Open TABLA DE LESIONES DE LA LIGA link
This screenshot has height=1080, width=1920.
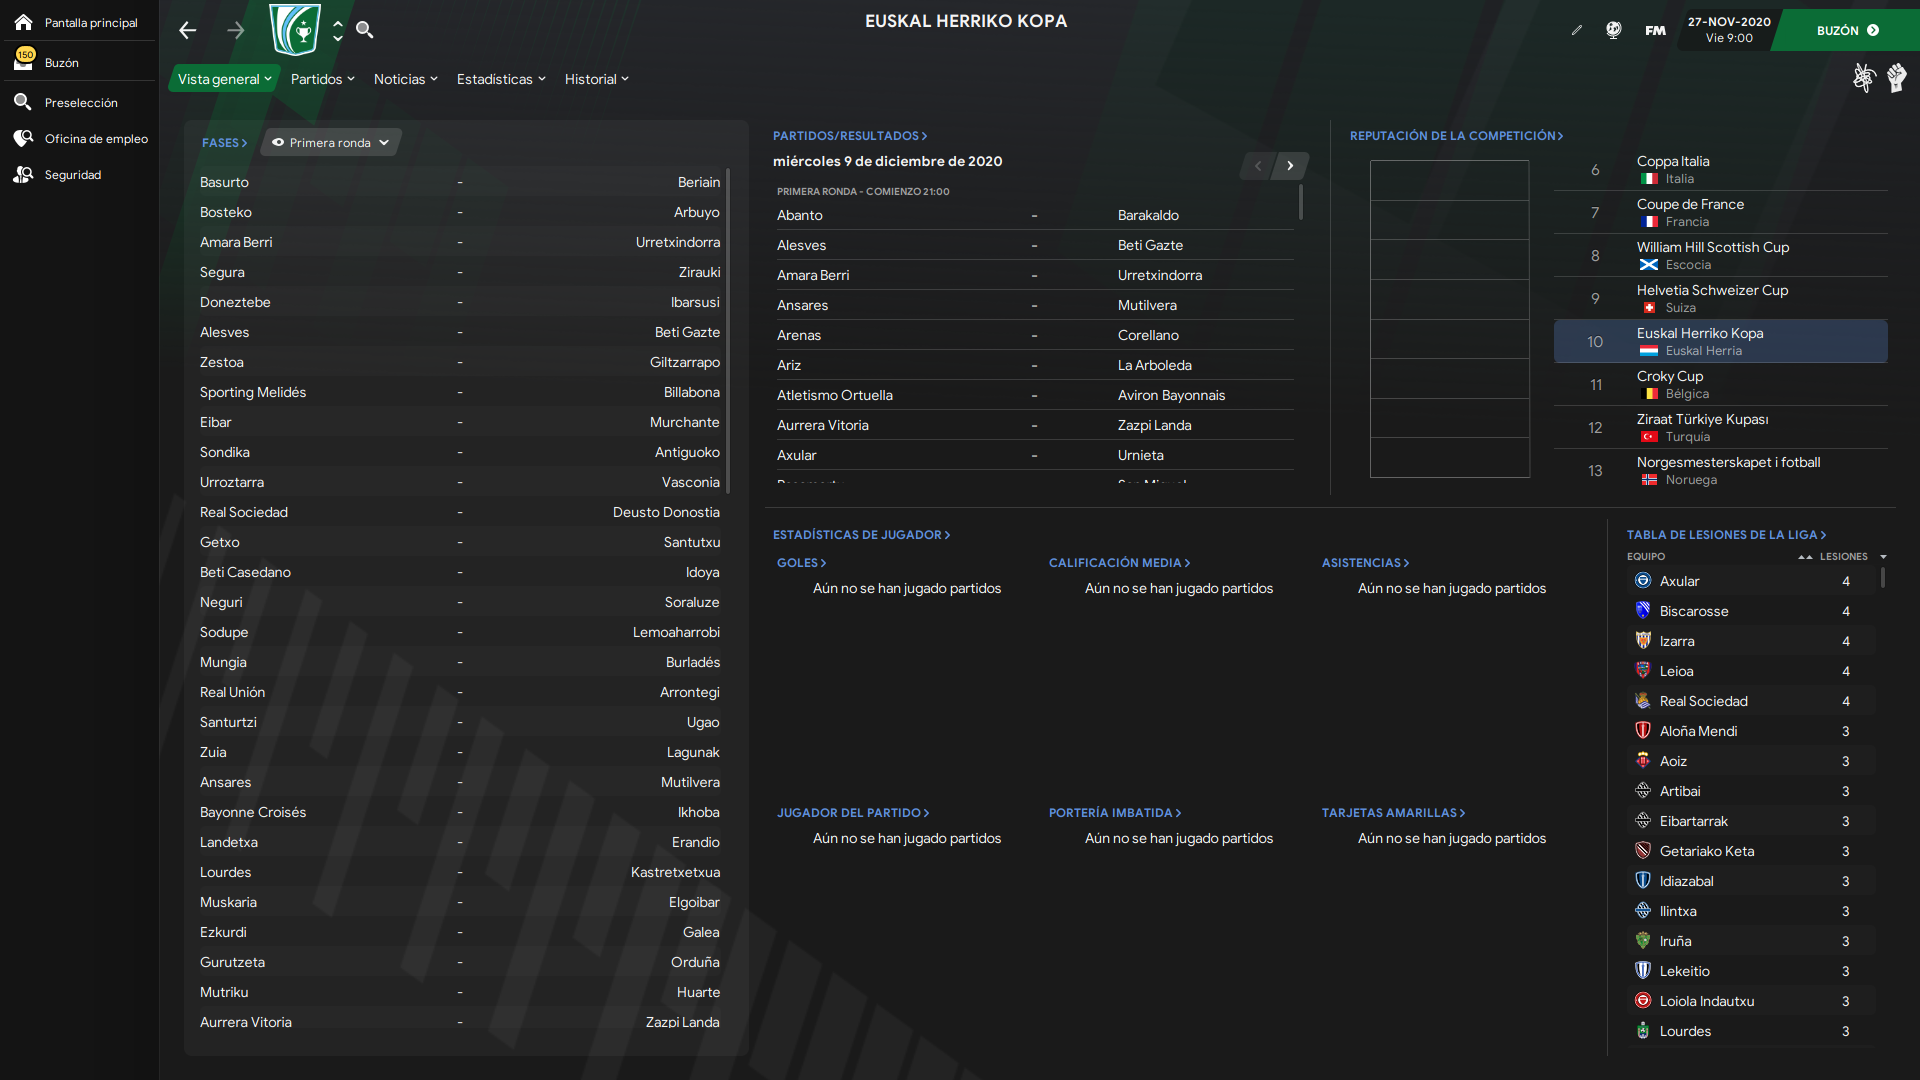pos(1726,535)
